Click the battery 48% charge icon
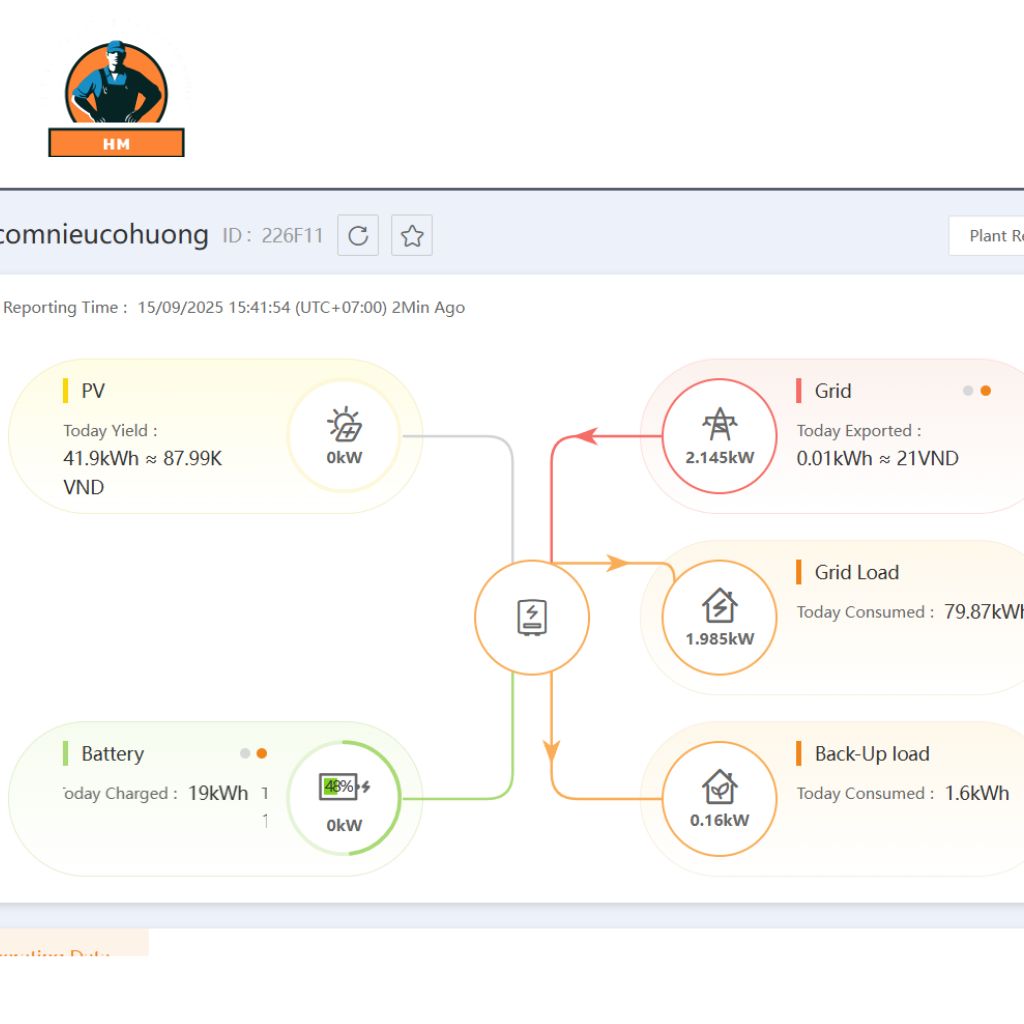Screen dimensions: 1024x1024 pos(339,787)
